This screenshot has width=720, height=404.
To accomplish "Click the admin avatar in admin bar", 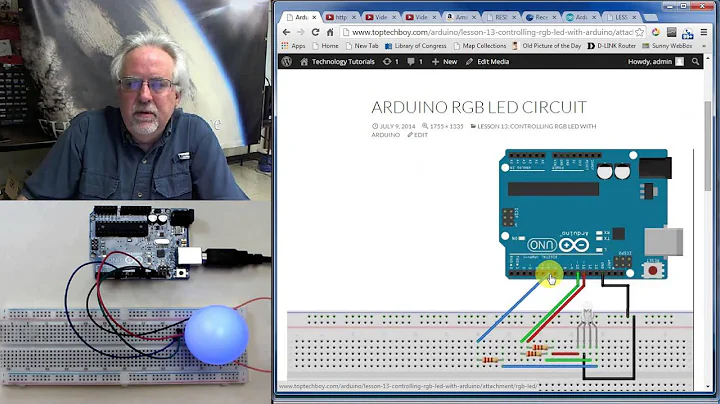I will click(x=680, y=62).
